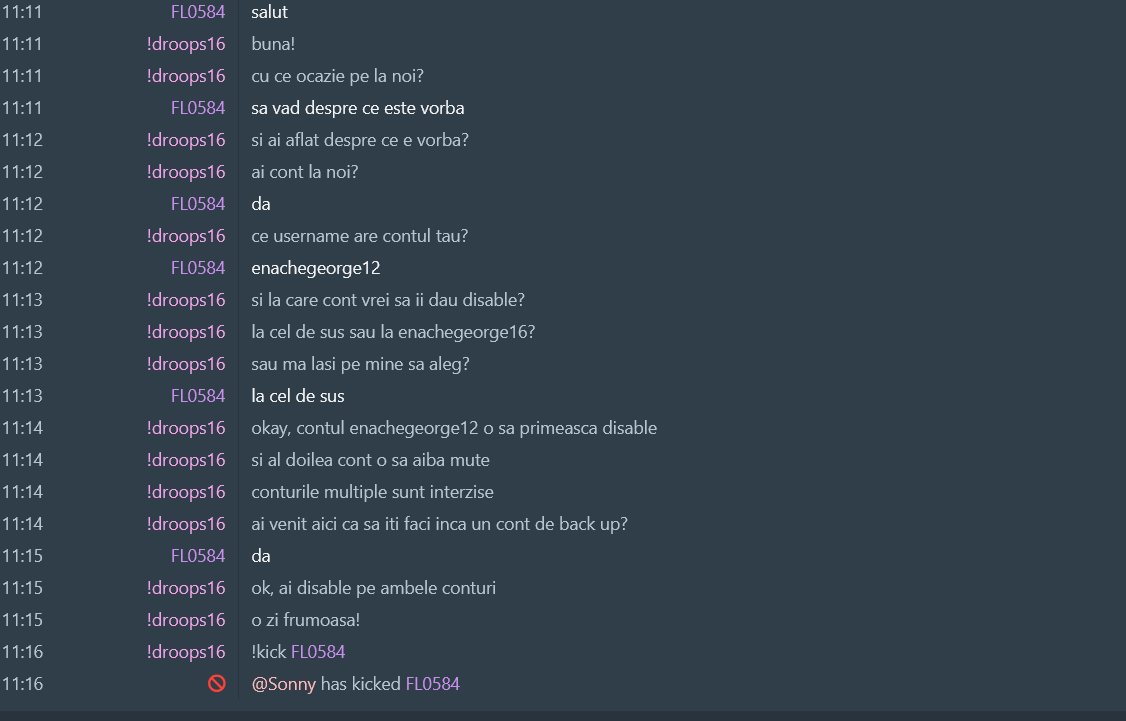Click the "enachegeorge12" message text
1126x721 pixels.
click(x=316, y=268)
